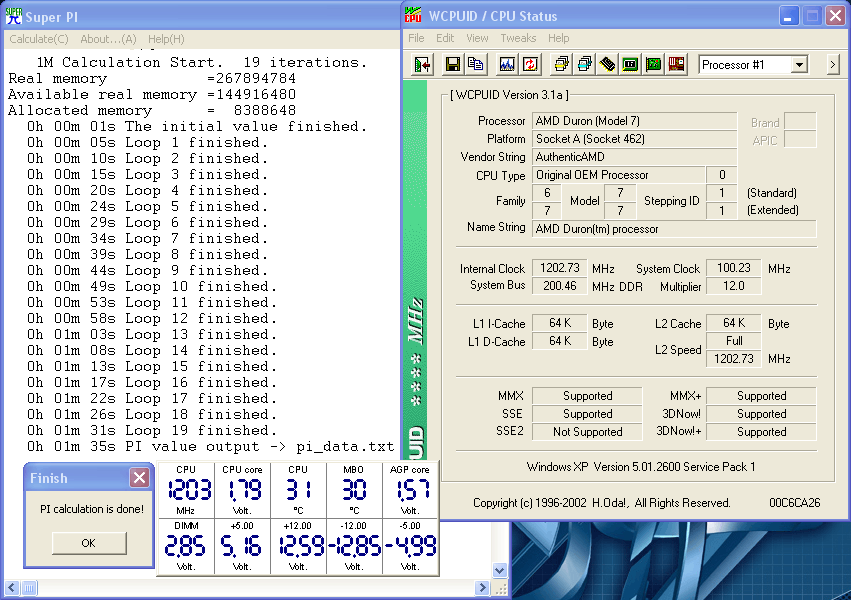Close the Finish dialog with red X
Image resolution: width=851 pixels, height=600 pixels.
pos(139,478)
